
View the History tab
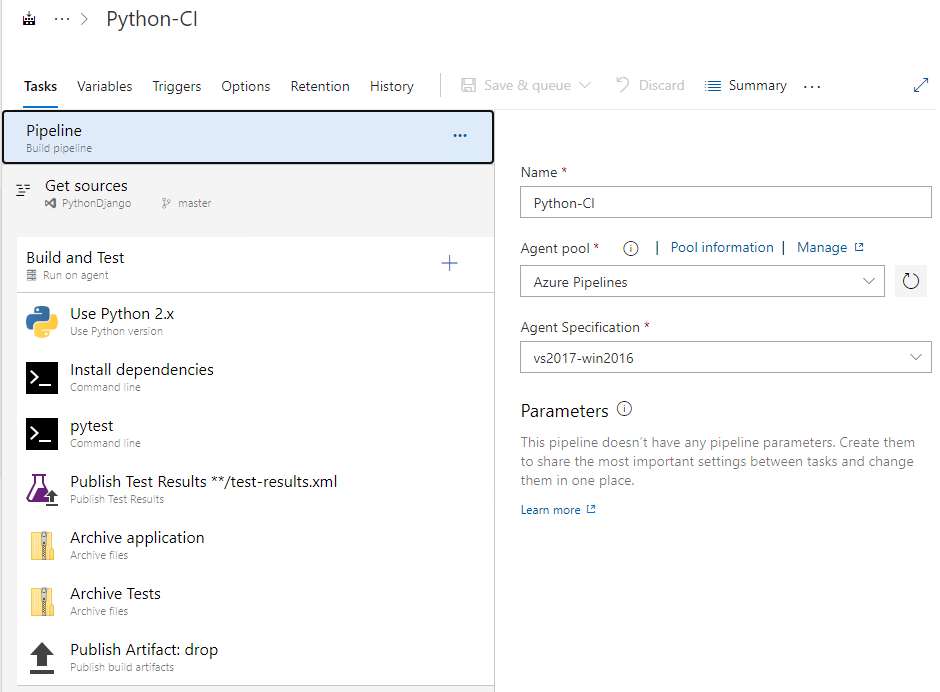coord(391,86)
